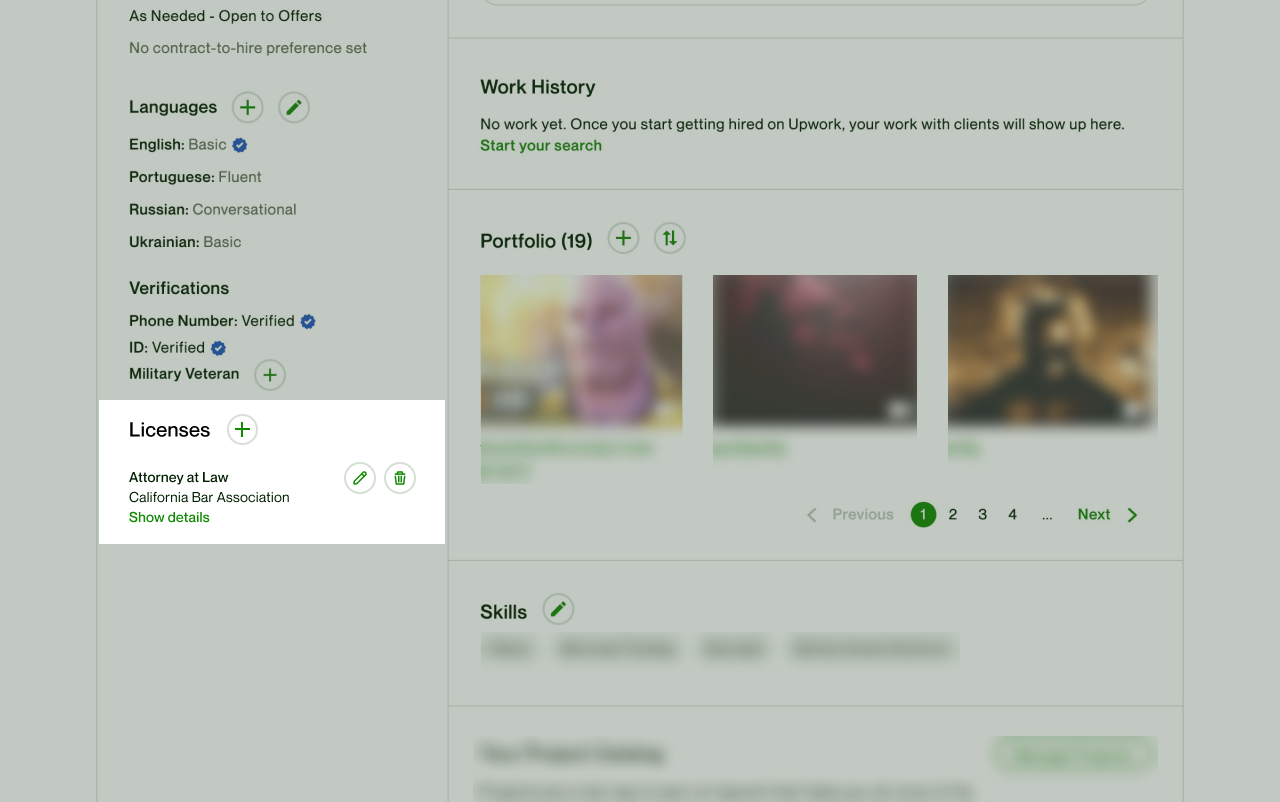Click the pagination ellipsis for more pages
Screen dimensions: 1280x802
pos(1047,515)
